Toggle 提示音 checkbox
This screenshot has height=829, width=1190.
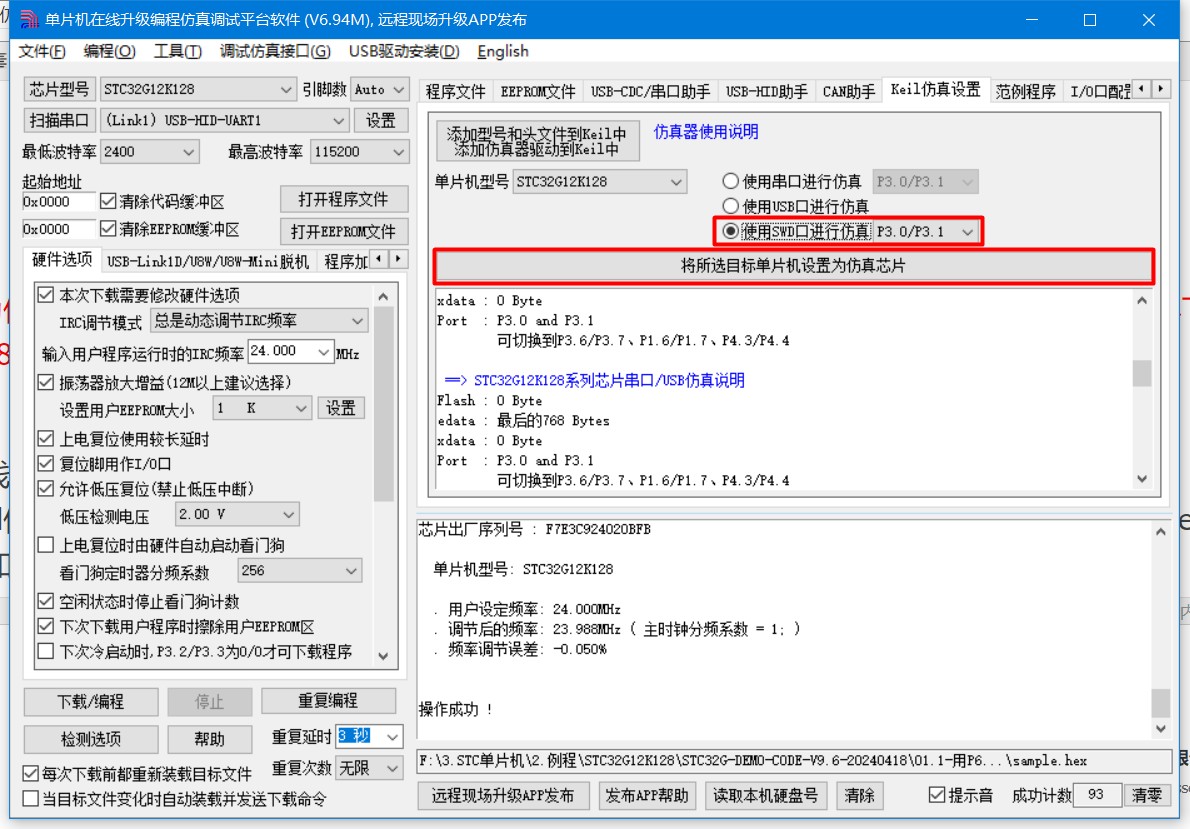pyautogui.click(x=937, y=795)
